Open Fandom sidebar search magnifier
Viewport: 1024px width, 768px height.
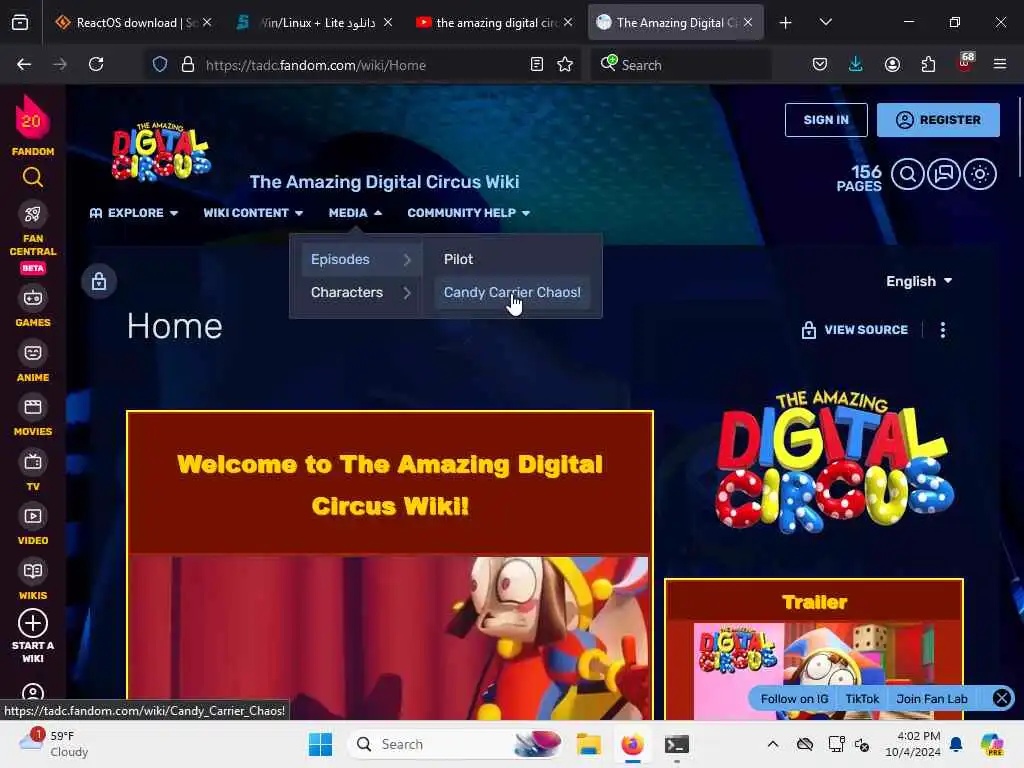tap(33, 177)
